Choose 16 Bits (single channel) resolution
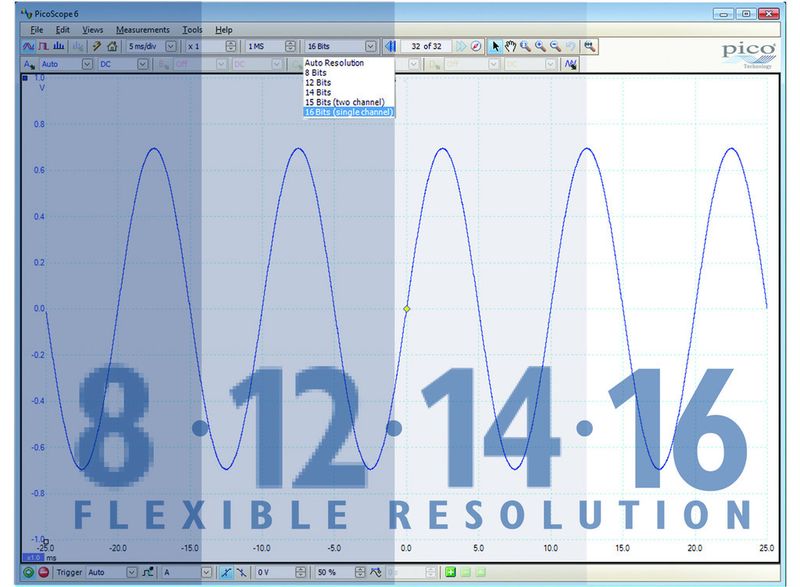Viewport: 800px width, 587px height. tap(349, 112)
